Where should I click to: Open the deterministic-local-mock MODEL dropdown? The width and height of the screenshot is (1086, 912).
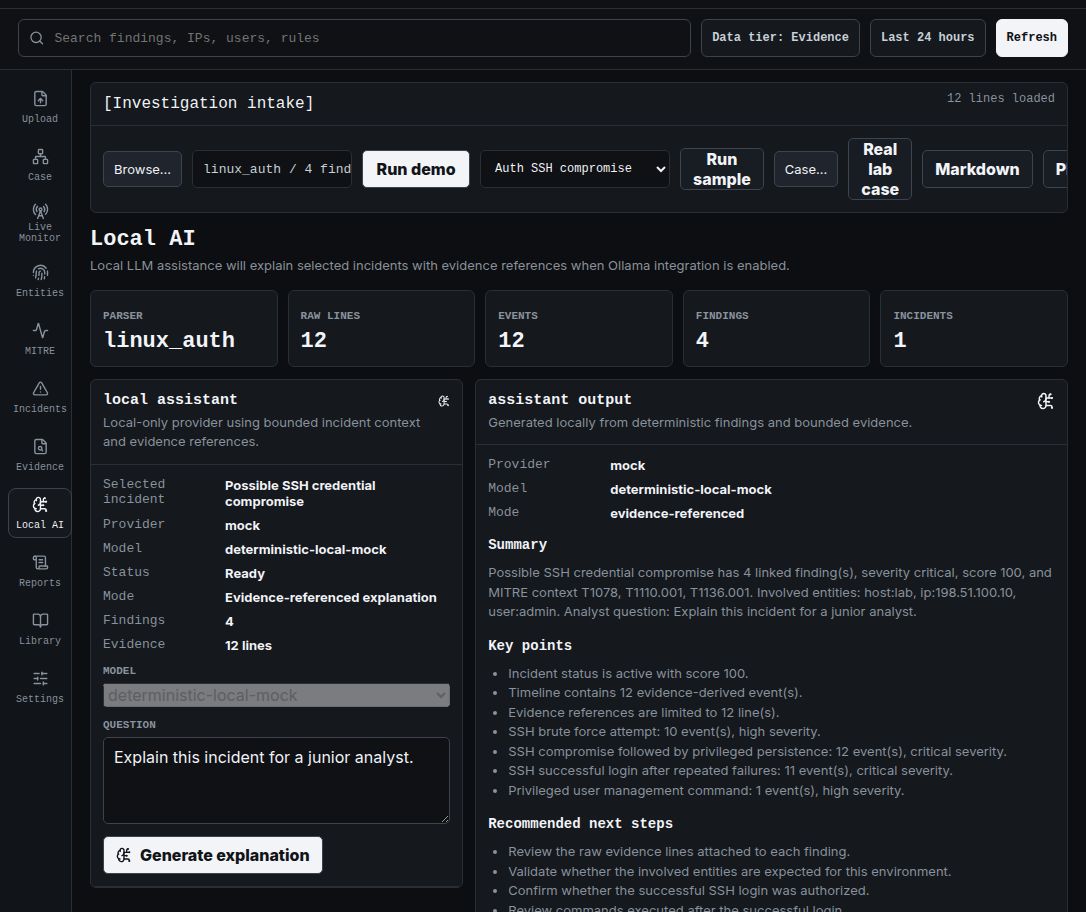tap(276, 695)
